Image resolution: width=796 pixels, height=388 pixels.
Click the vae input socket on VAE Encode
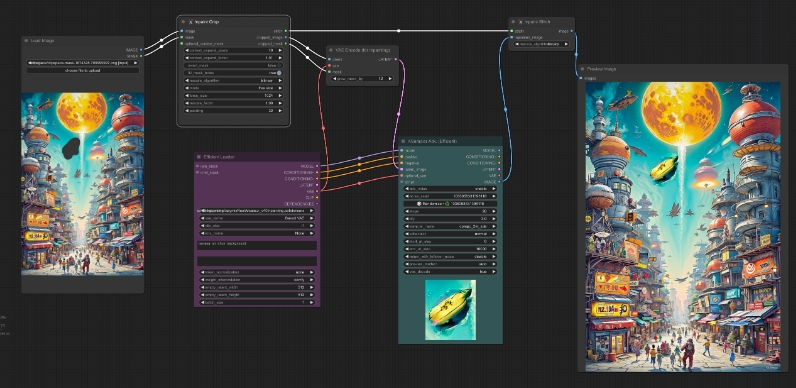pos(329,66)
